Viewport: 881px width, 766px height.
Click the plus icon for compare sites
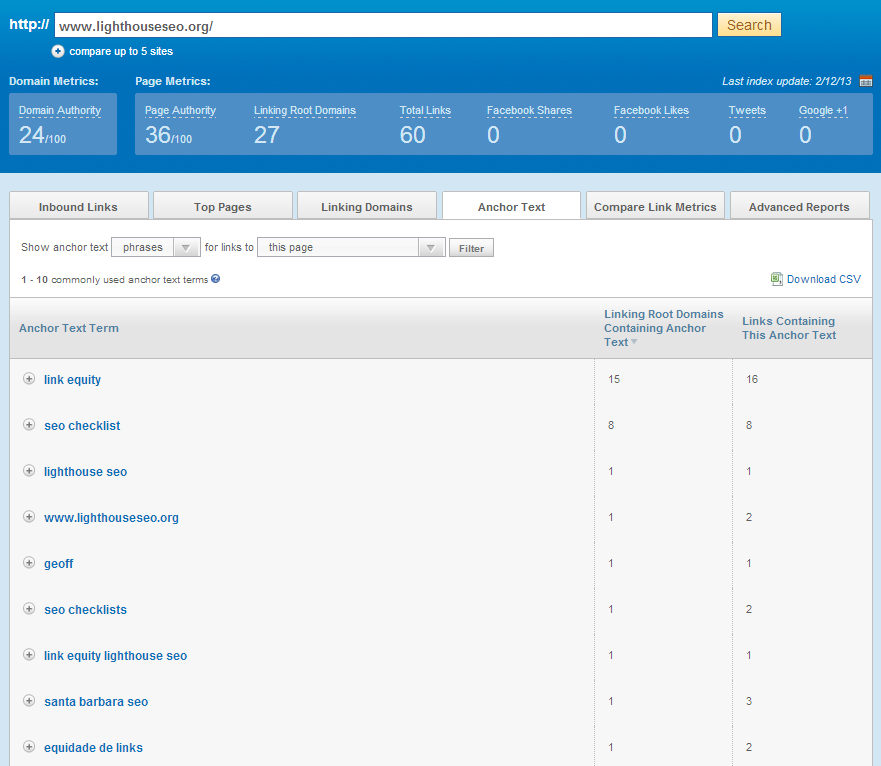58,51
